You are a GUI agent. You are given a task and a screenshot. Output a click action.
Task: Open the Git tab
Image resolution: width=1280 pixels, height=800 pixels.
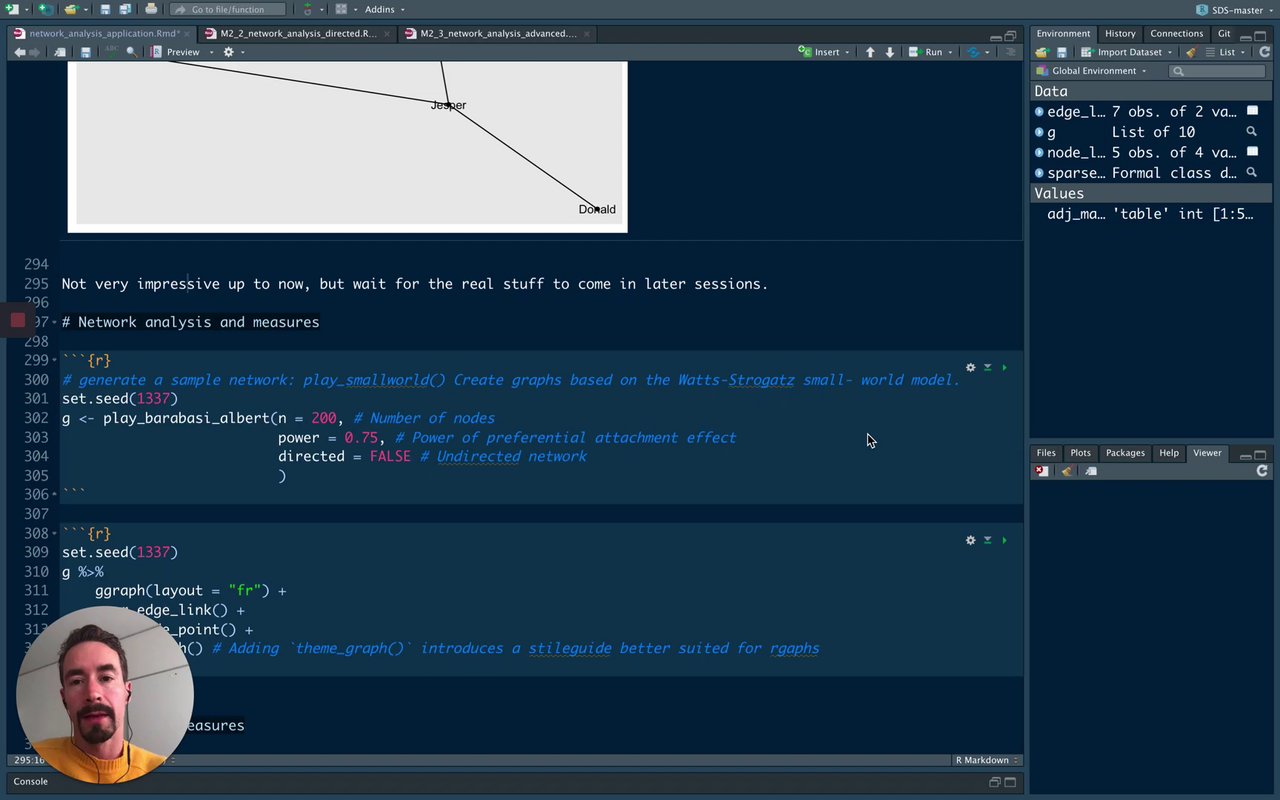pyautogui.click(x=1224, y=33)
